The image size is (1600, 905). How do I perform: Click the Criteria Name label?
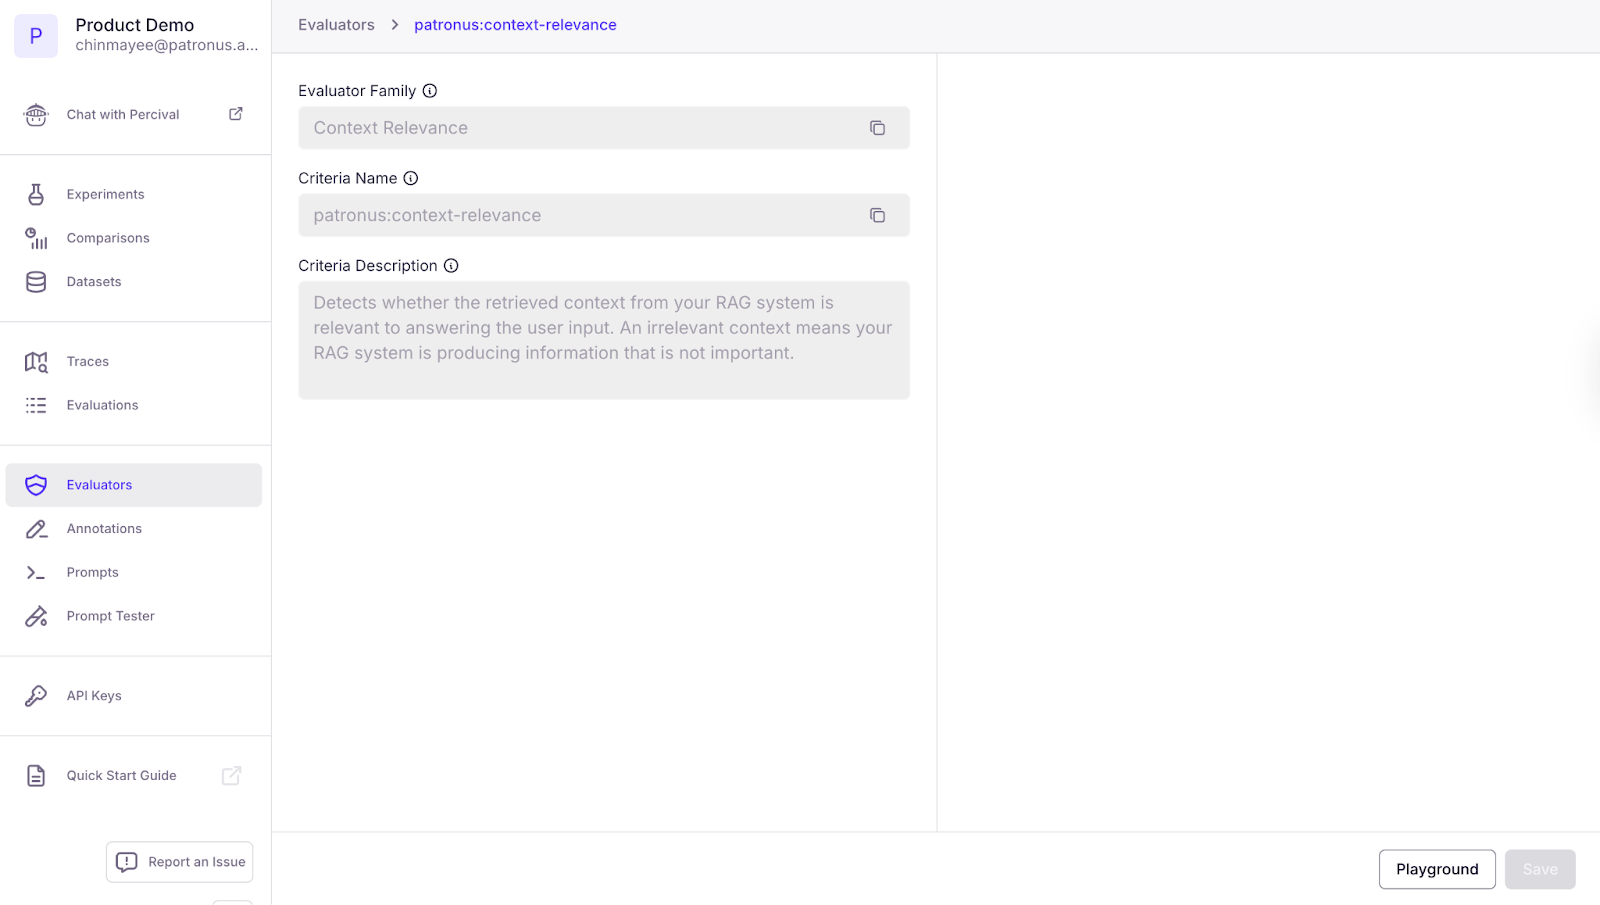(348, 178)
